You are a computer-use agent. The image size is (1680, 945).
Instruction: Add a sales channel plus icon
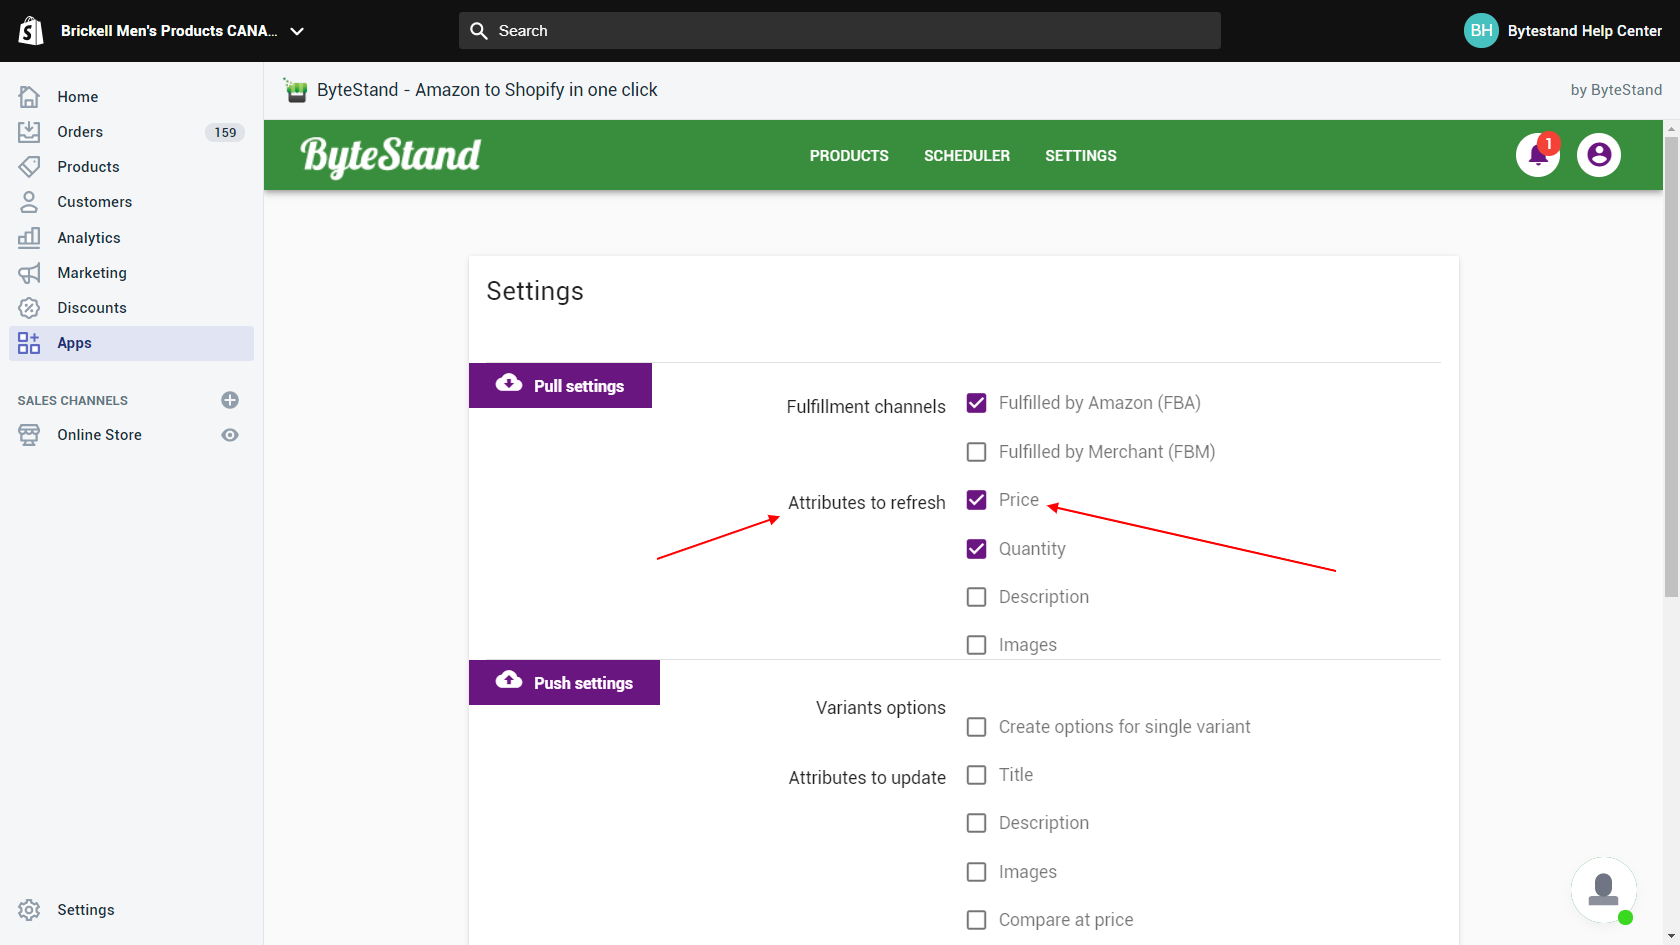pos(230,400)
